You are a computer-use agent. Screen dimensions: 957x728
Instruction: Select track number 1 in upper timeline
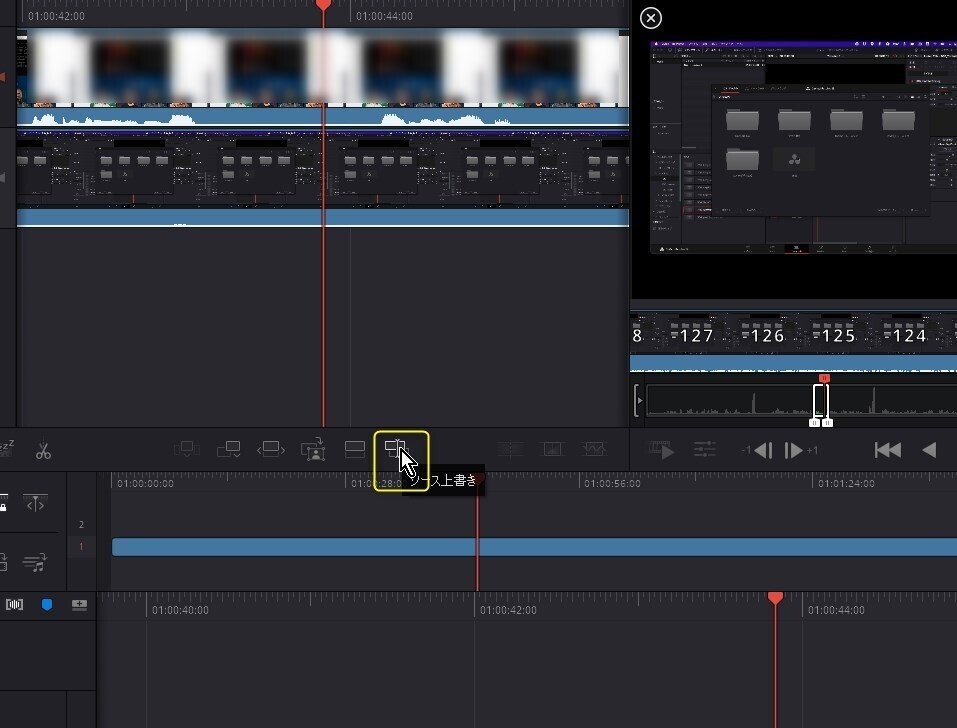(81, 547)
